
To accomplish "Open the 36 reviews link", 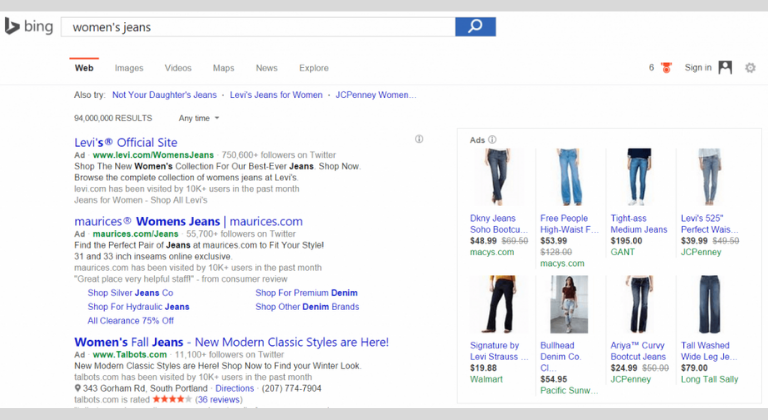I will 218,399.
